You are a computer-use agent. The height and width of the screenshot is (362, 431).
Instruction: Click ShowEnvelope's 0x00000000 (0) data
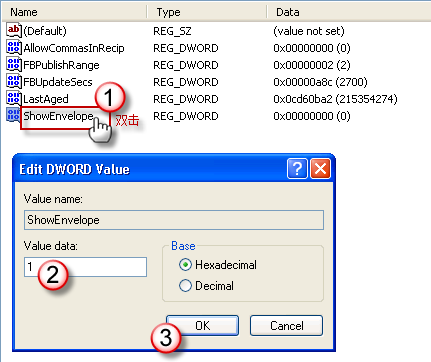[312, 116]
